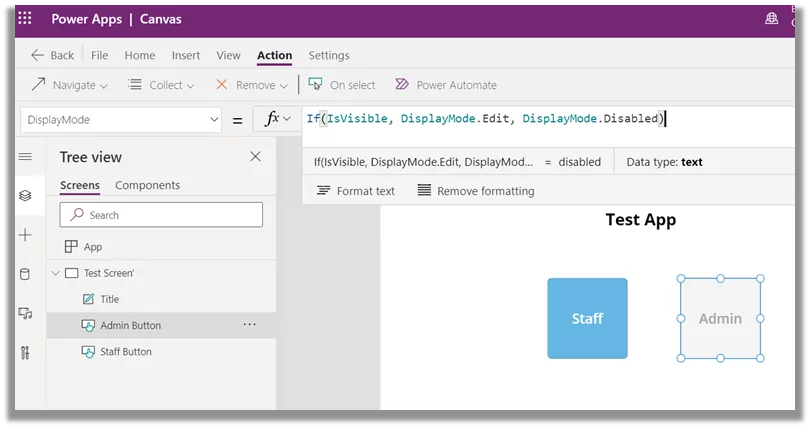Image resolution: width=810 pixels, height=428 pixels.
Task: Click the Navigate arrow icon
Action: (x=38, y=84)
